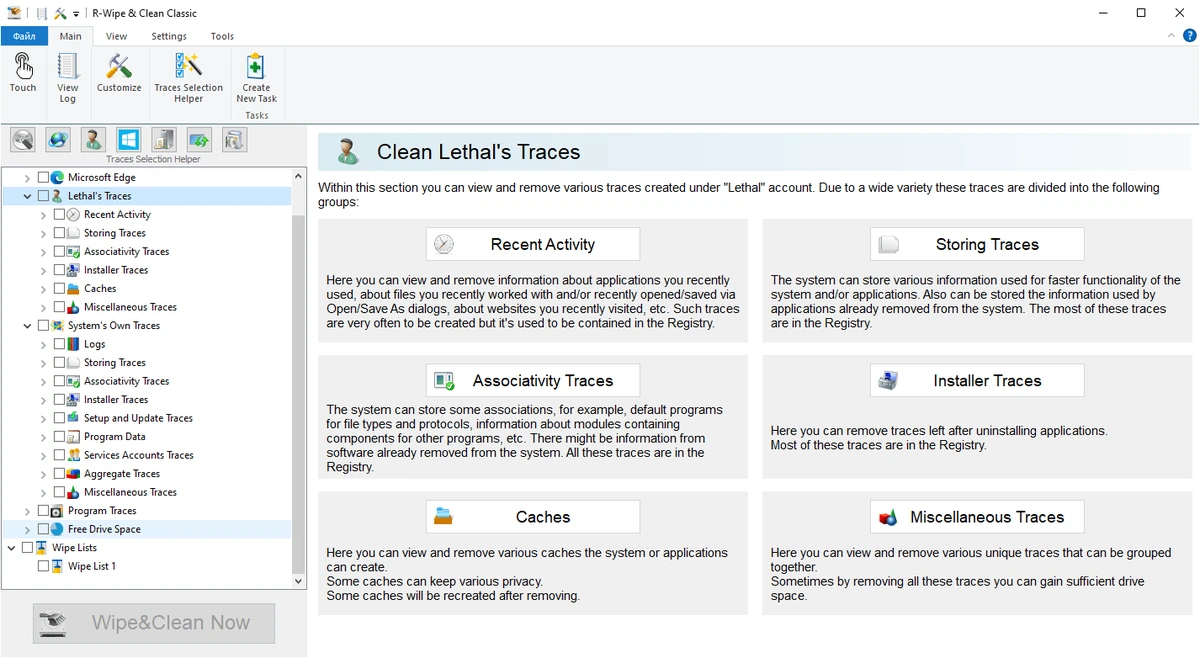The image size is (1200, 658).
Task: Check the Setup and Update Traces checkbox
Action: coord(59,418)
